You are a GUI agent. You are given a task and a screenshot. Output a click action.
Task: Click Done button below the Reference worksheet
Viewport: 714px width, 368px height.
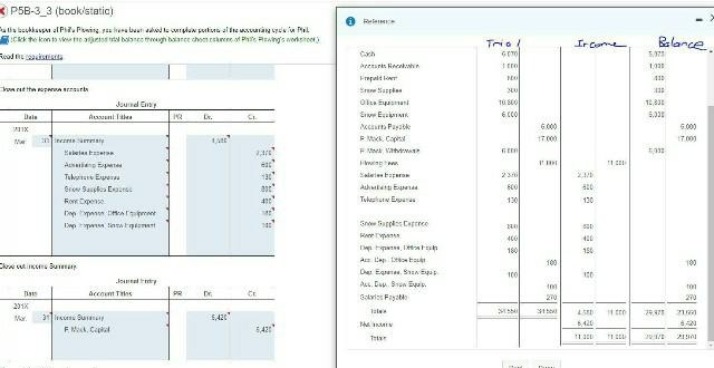545,365
